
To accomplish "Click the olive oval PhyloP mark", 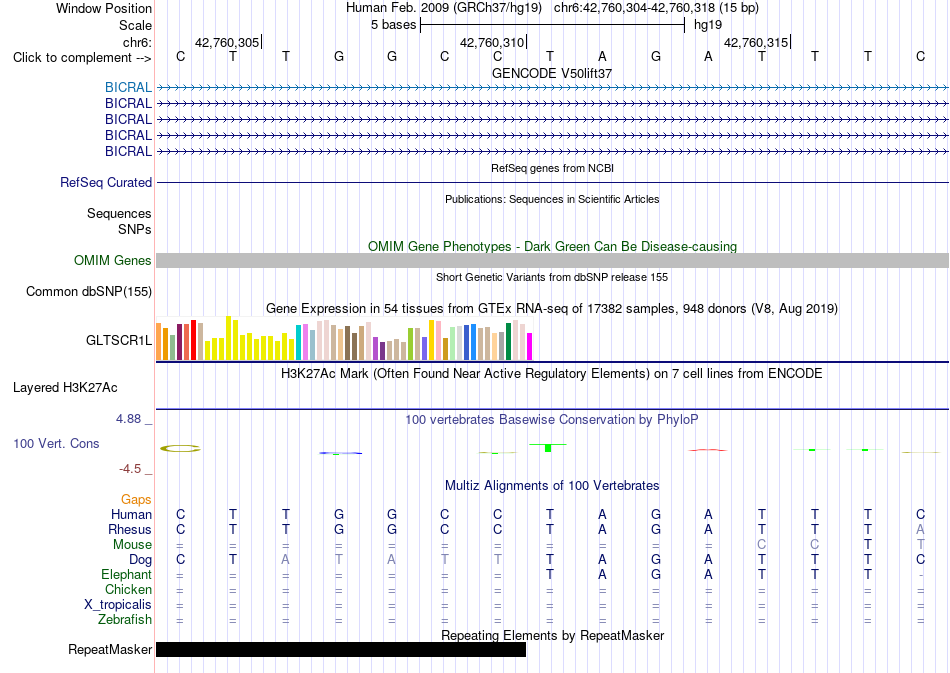I will pos(180,448).
